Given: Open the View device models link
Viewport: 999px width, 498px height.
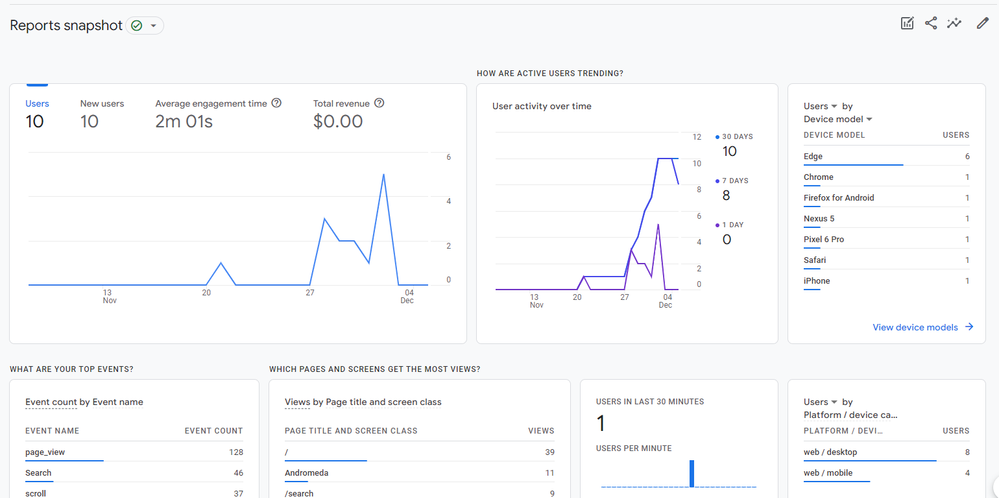Looking at the screenshot, I should pos(915,327).
